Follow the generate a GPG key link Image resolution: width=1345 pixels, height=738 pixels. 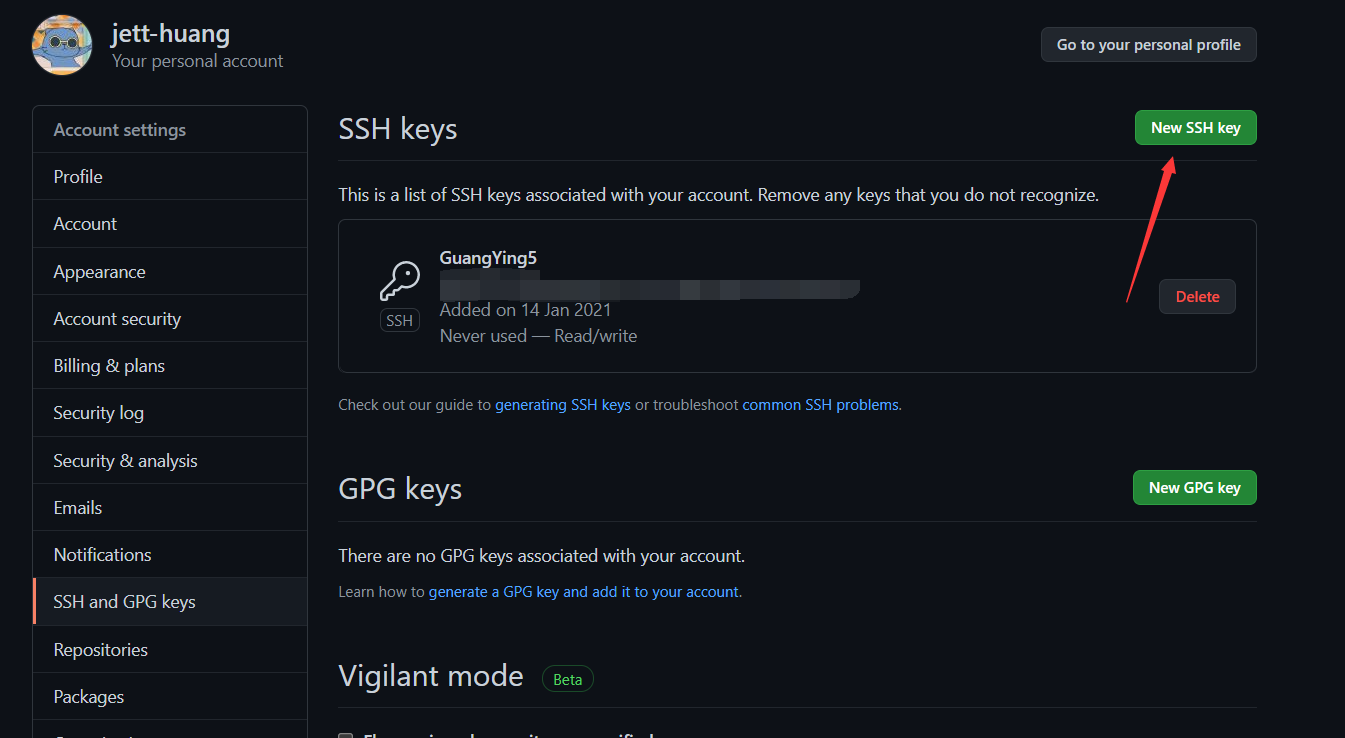pos(585,592)
